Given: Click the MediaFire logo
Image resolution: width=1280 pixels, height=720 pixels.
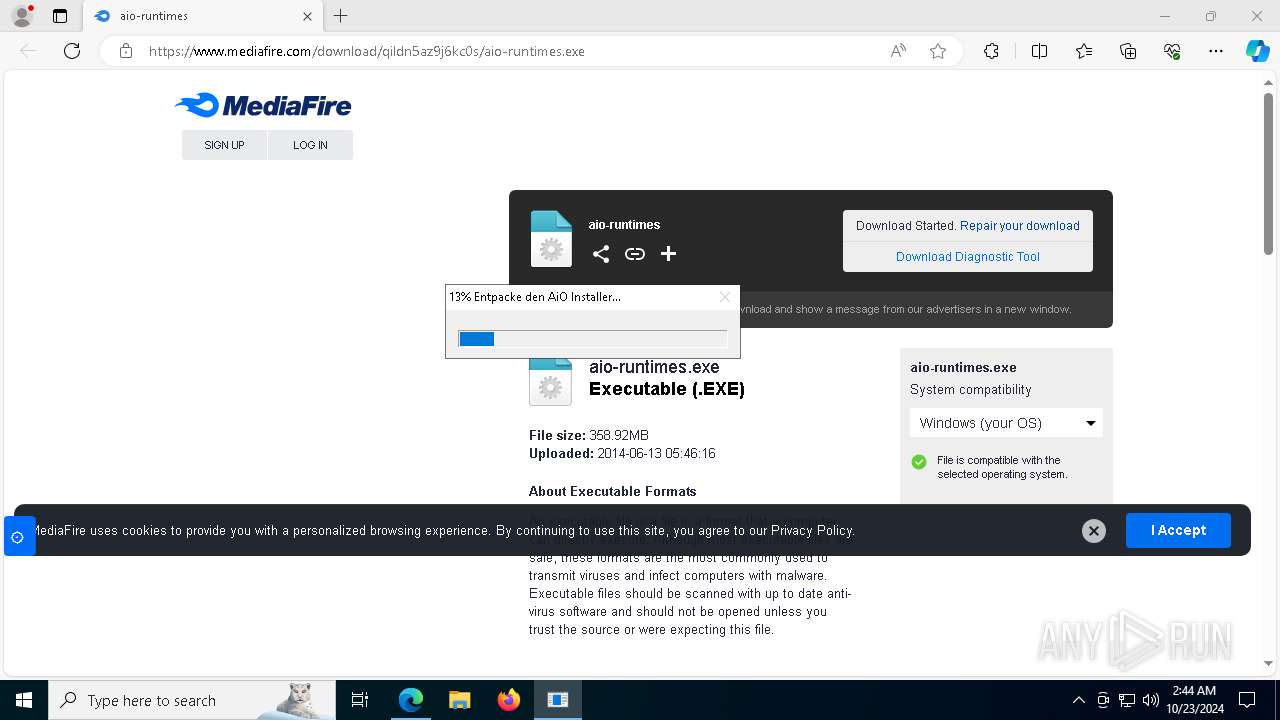Looking at the screenshot, I should [263, 105].
